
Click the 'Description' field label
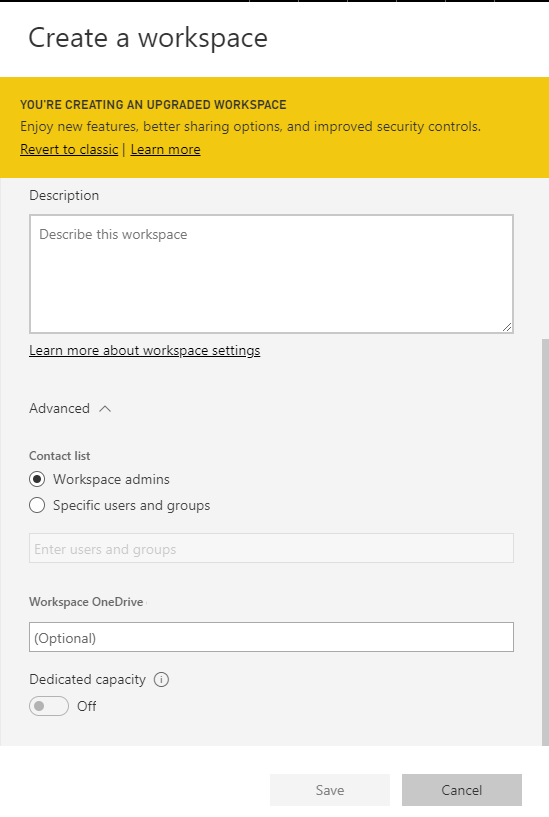[64, 195]
